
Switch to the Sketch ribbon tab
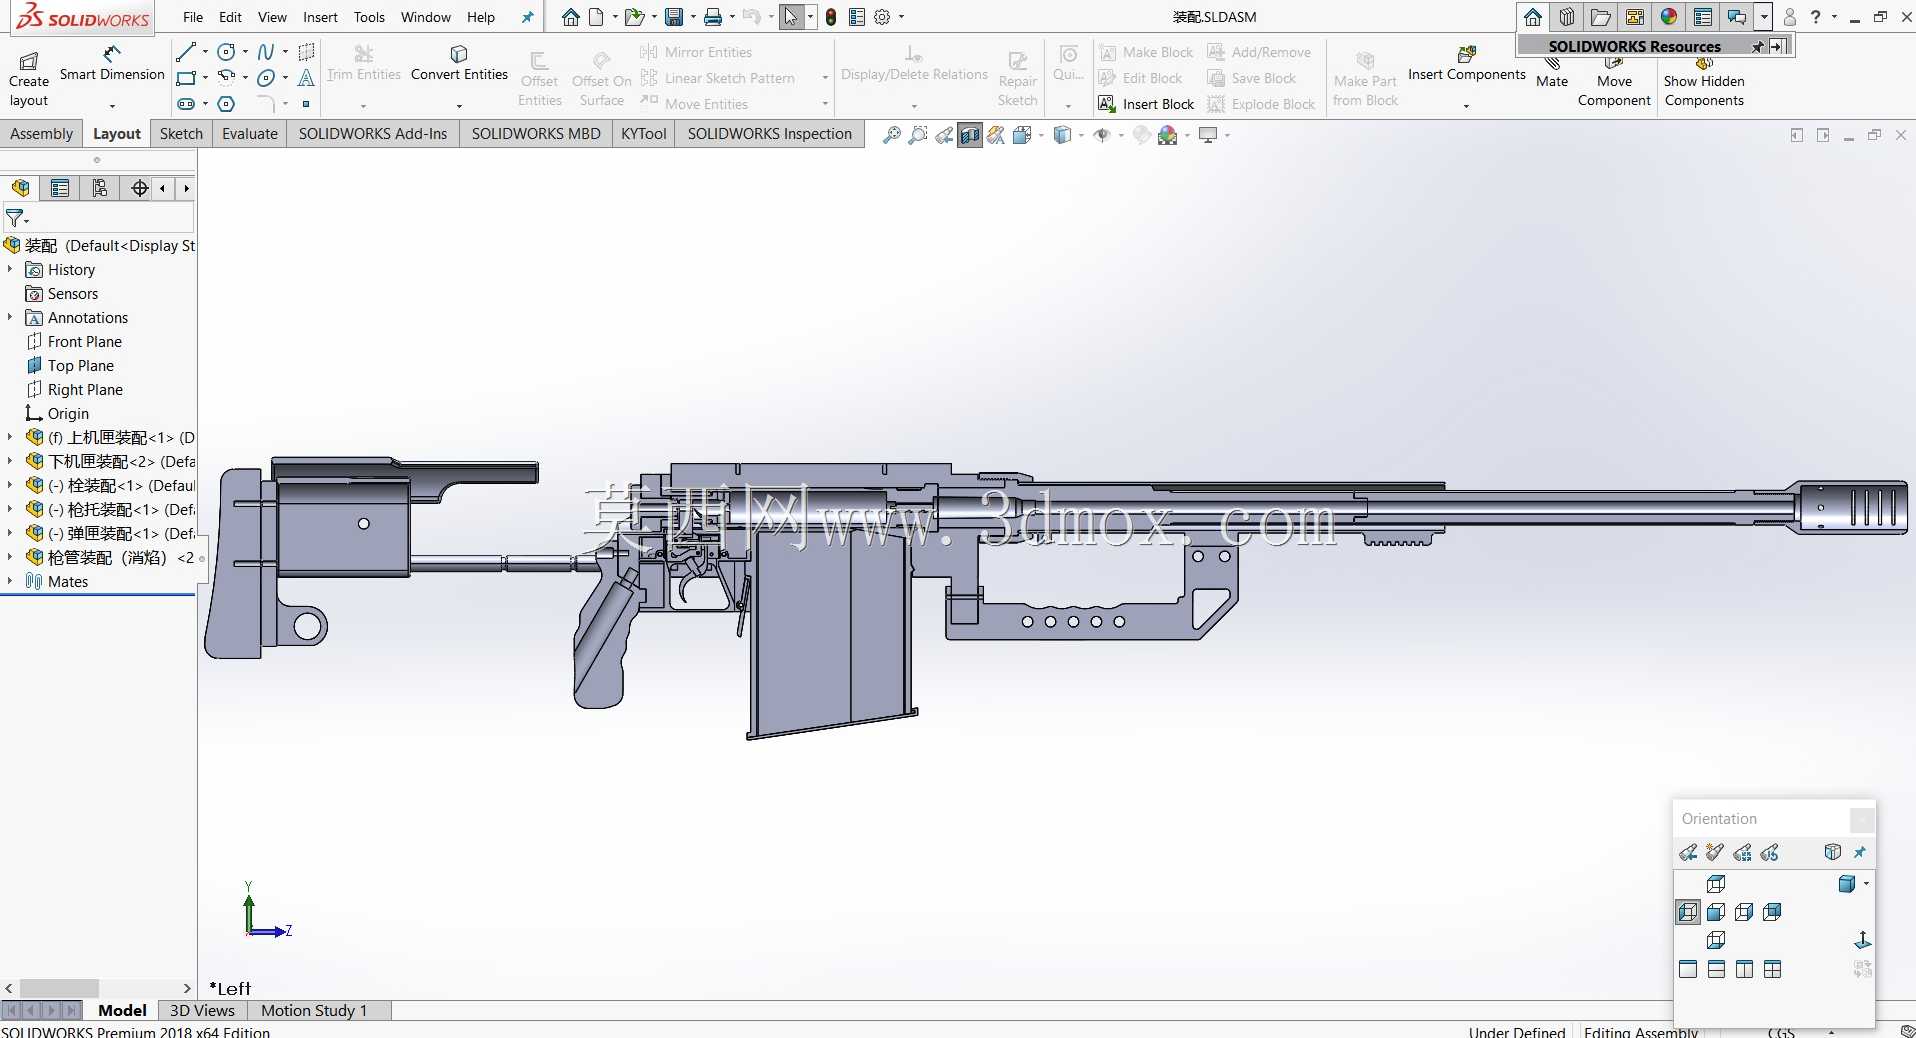pyautogui.click(x=181, y=133)
